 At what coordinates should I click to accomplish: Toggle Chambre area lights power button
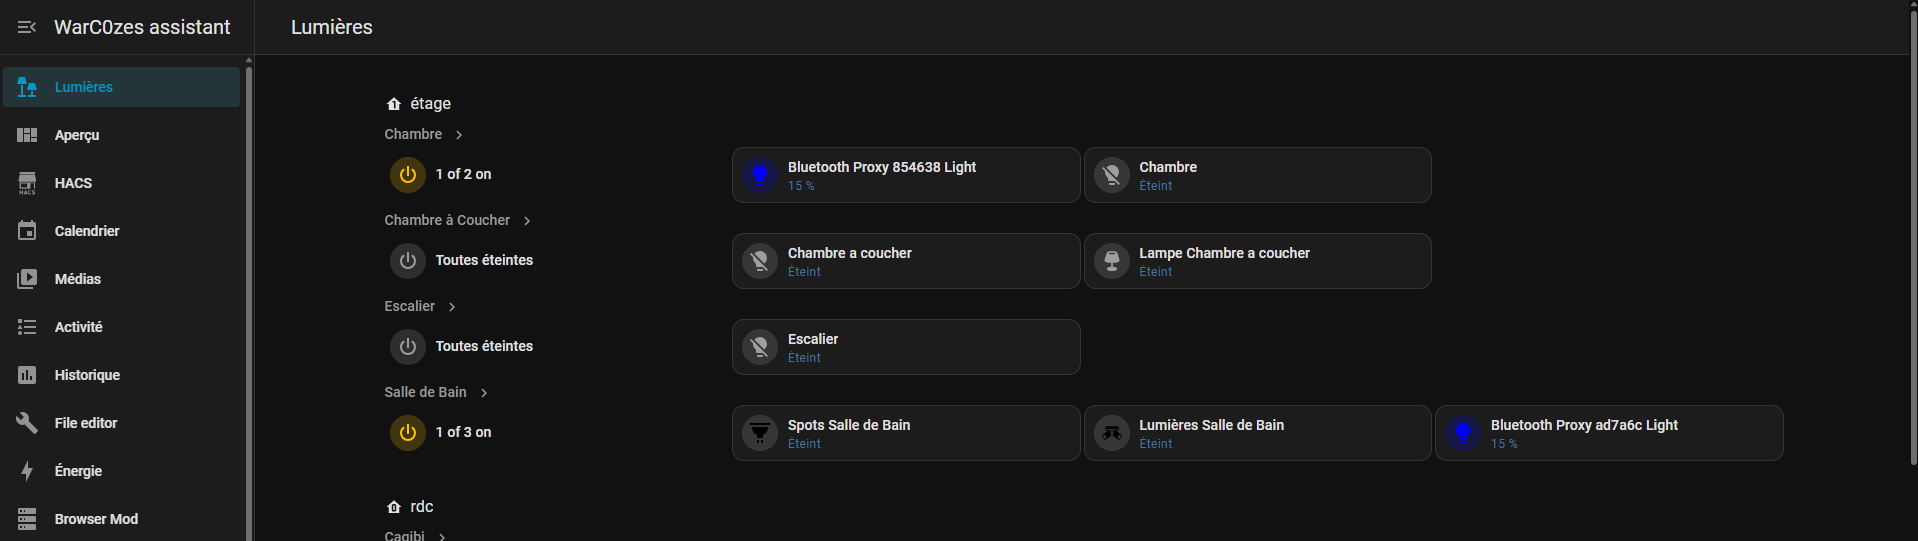pos(408,175)
